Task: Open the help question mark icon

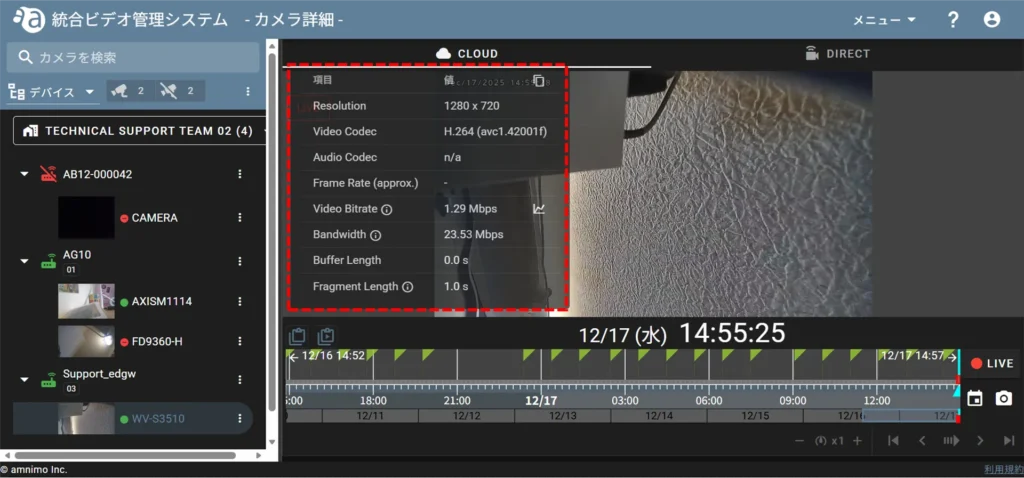Action: [953, 20]
